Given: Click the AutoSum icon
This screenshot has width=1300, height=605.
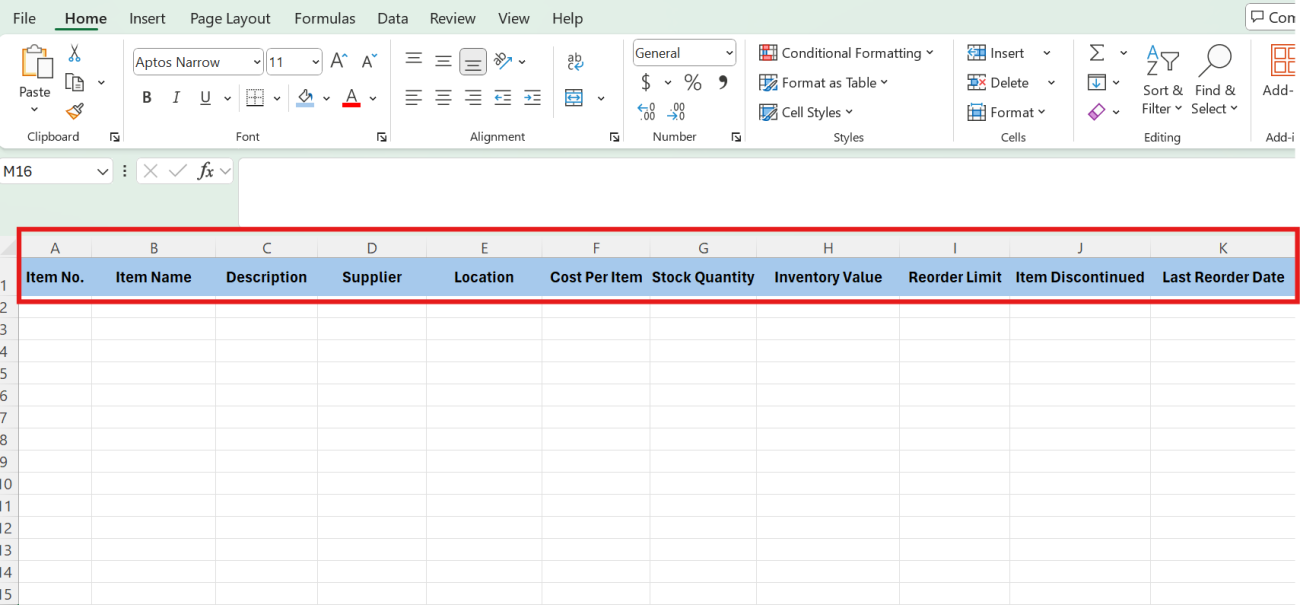Looking at the screenshot, I should click(x=1097, y=52).
